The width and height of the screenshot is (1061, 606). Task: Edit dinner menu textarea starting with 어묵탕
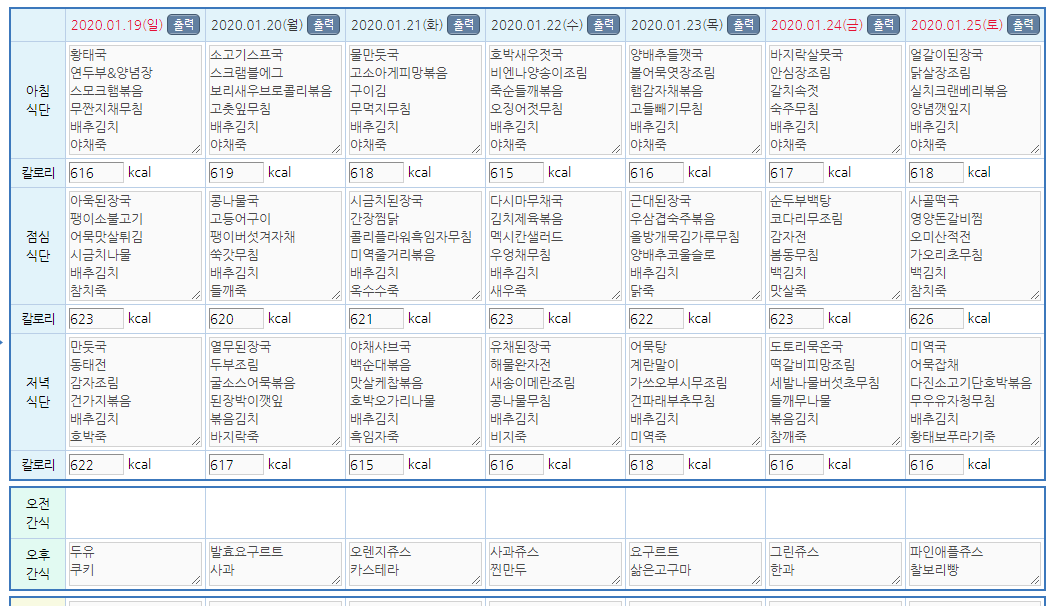695,391
